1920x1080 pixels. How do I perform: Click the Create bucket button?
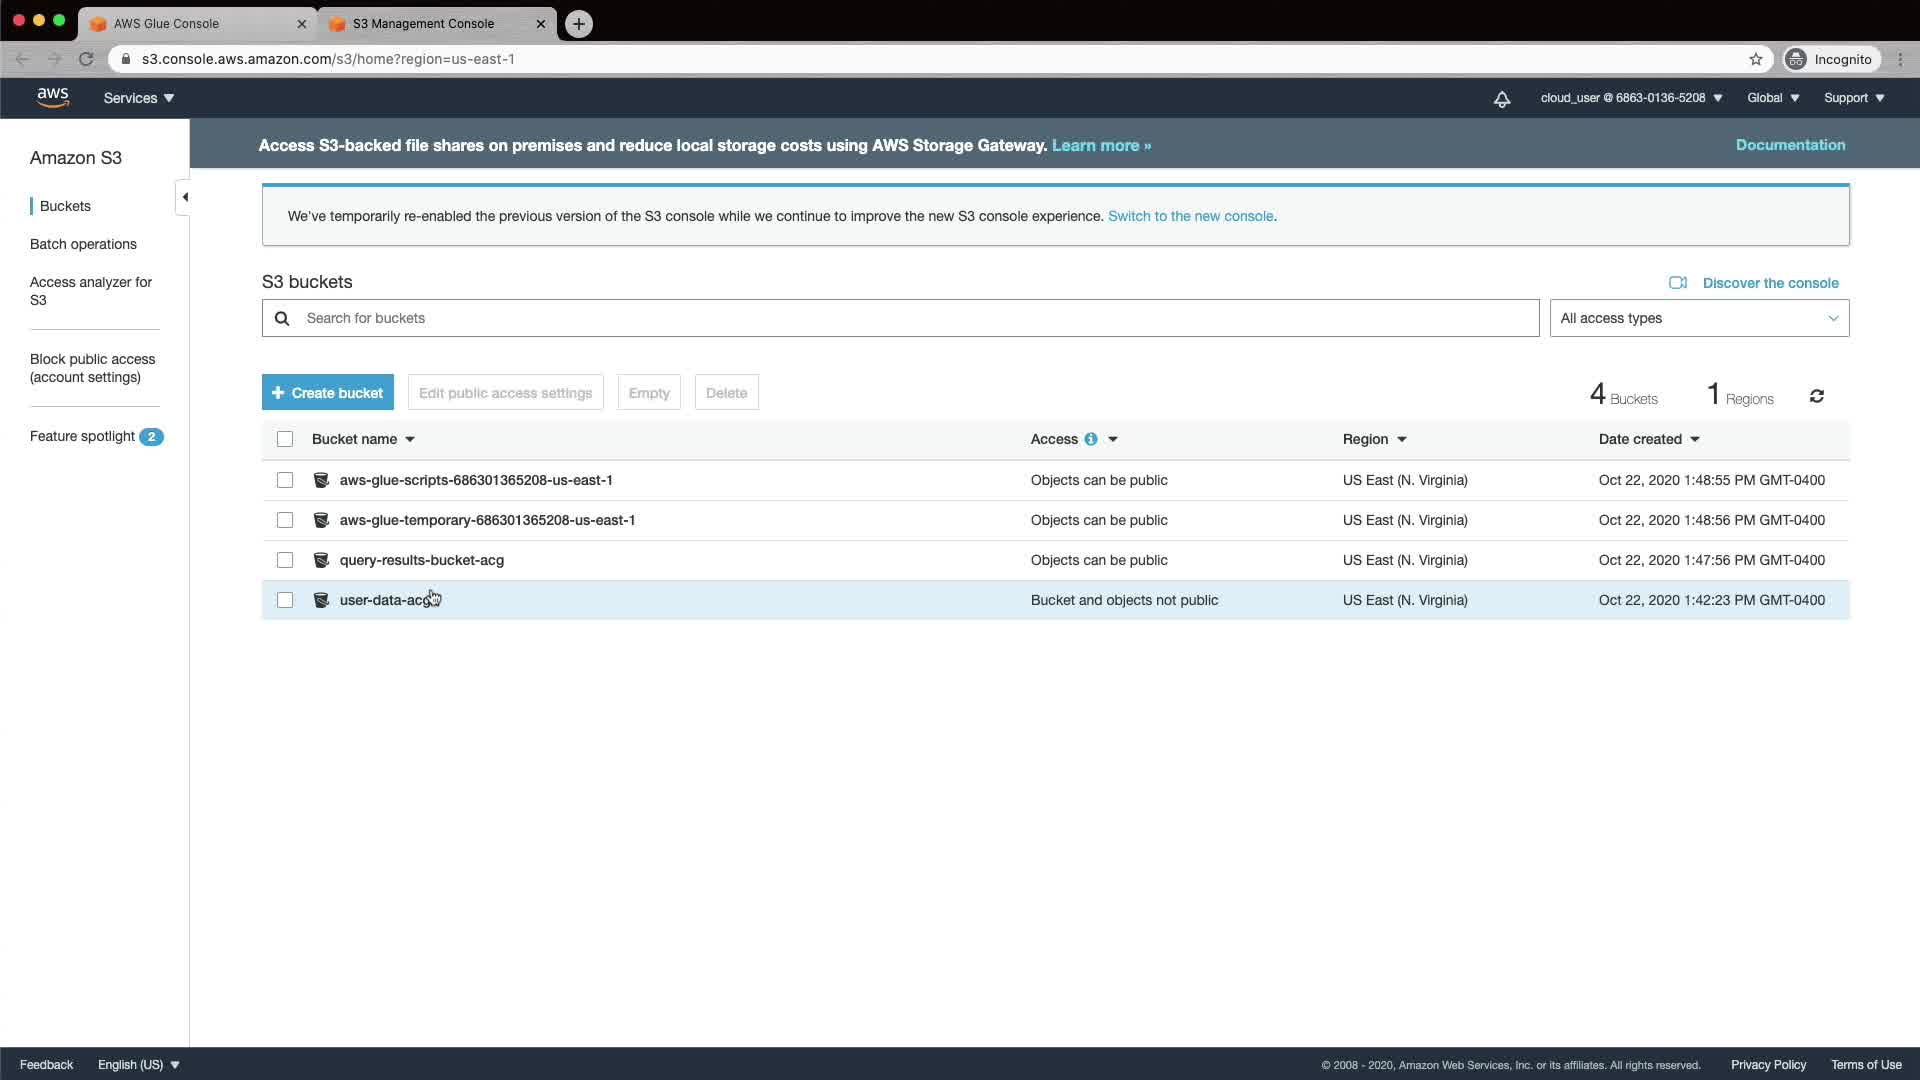point(327,393)
